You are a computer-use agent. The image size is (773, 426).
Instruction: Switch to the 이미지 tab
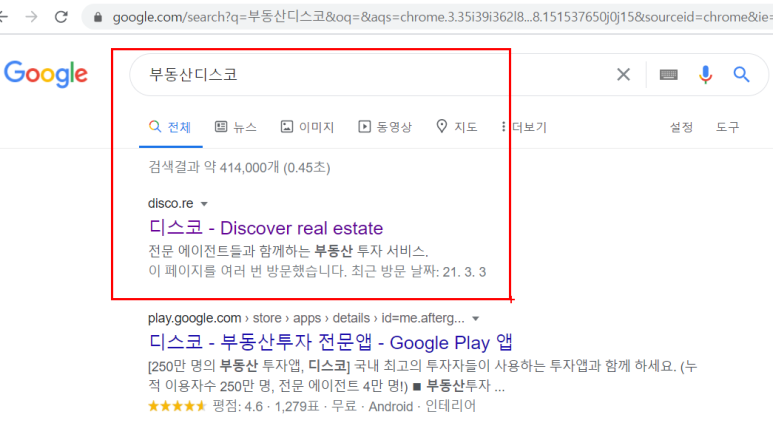(307, 127)
